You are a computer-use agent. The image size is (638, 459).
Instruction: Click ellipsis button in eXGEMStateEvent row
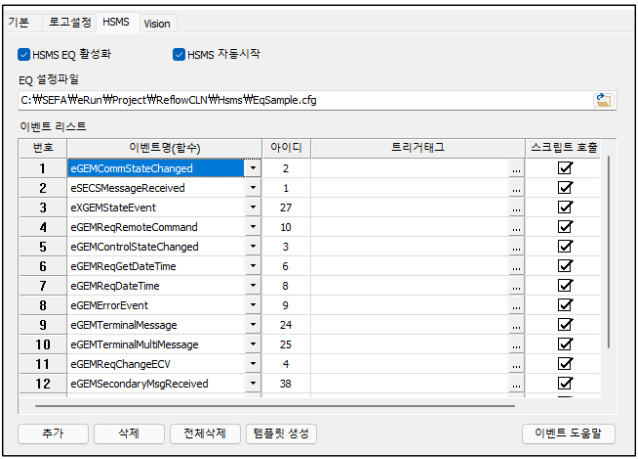(516, 208)
